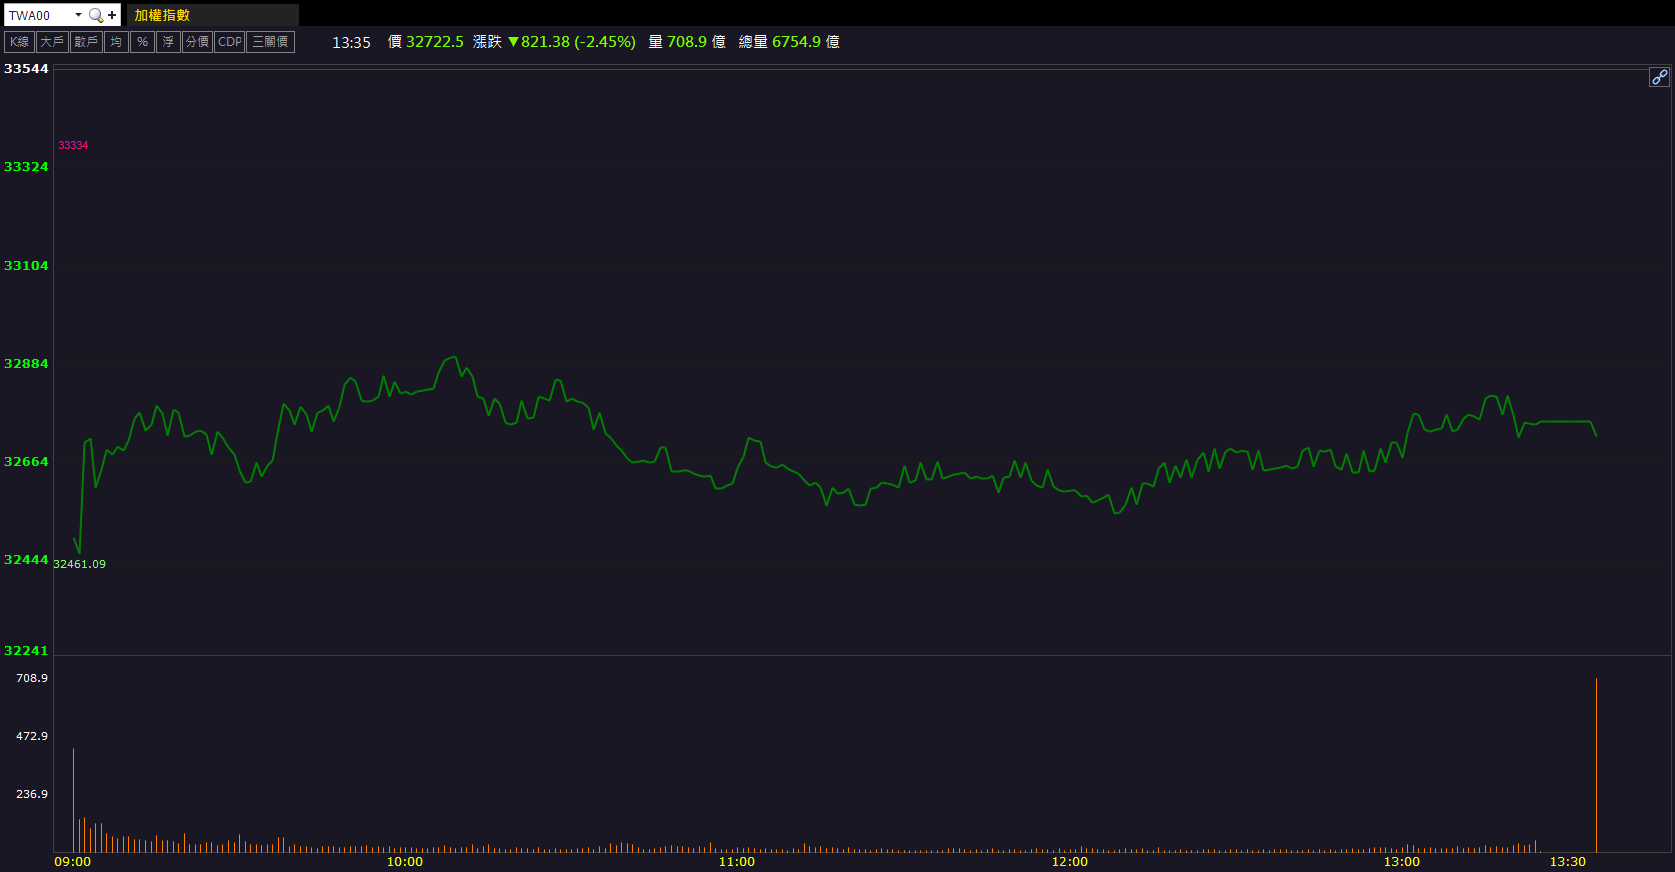This screenshot has width=1675, height=872.
Task: Toggle the 大戶 indicator button
Action: pyautogui.click(x=52, y=42)
